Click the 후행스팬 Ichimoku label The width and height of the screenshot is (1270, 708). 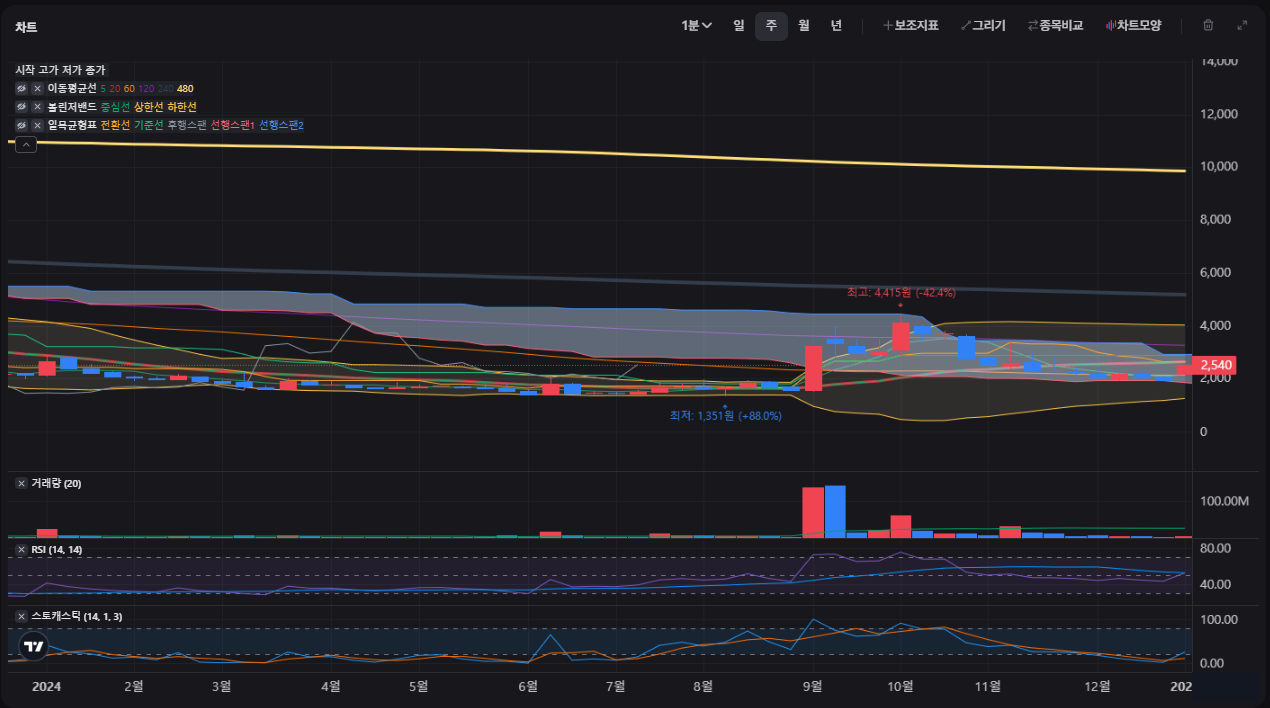point(186,125)
